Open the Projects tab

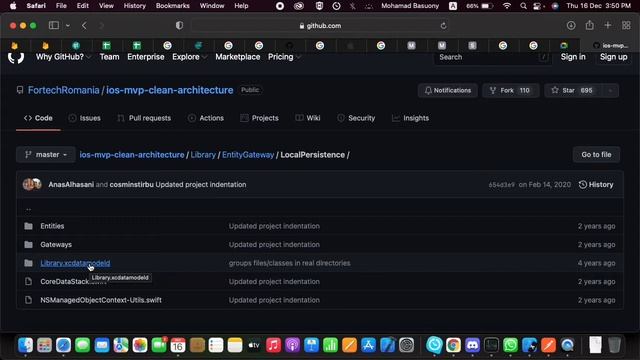259,118
